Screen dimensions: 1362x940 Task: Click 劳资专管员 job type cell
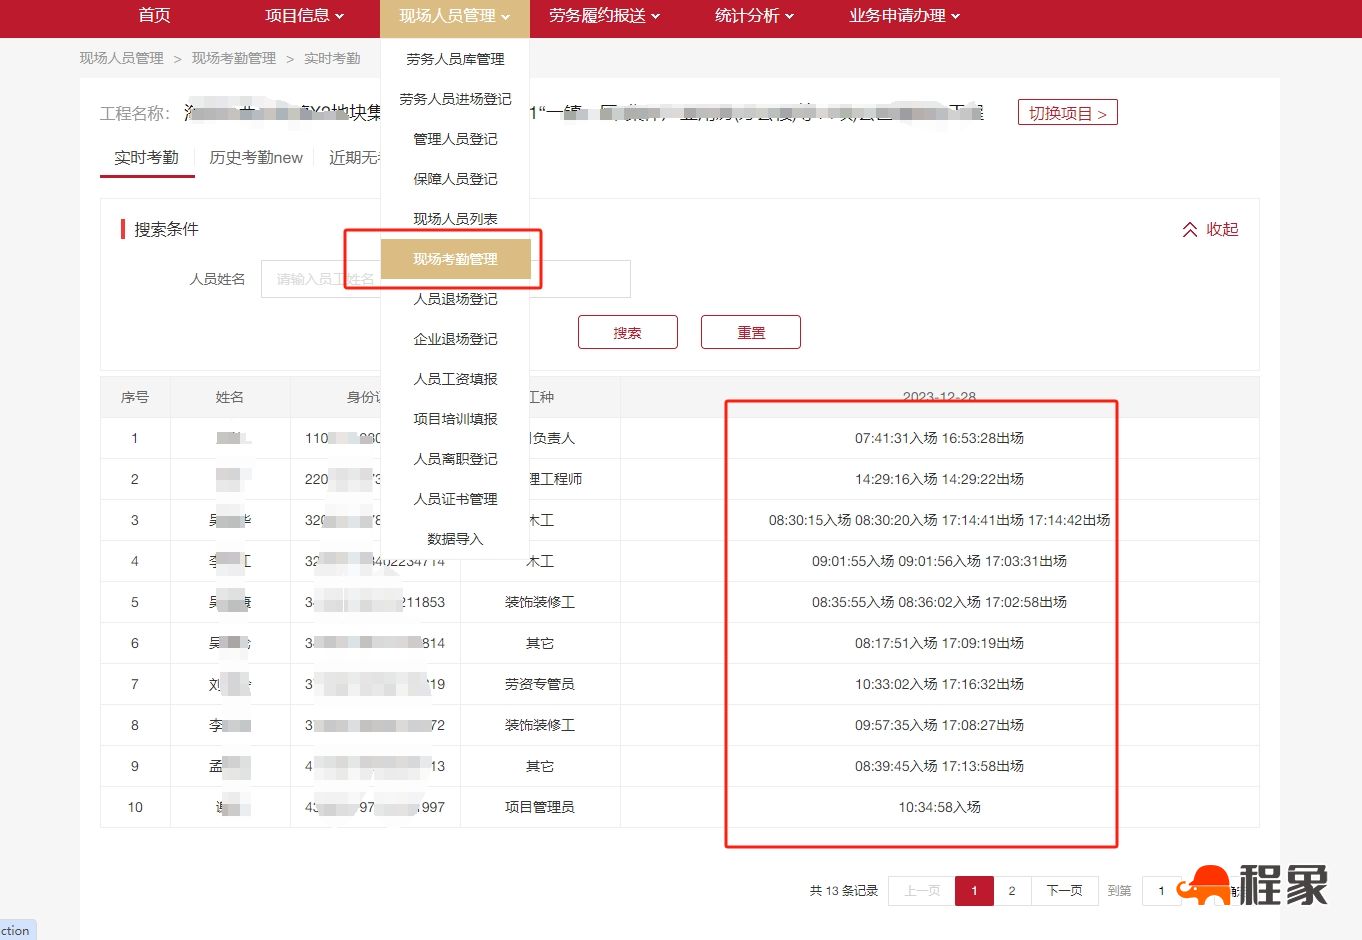[540, 684]
